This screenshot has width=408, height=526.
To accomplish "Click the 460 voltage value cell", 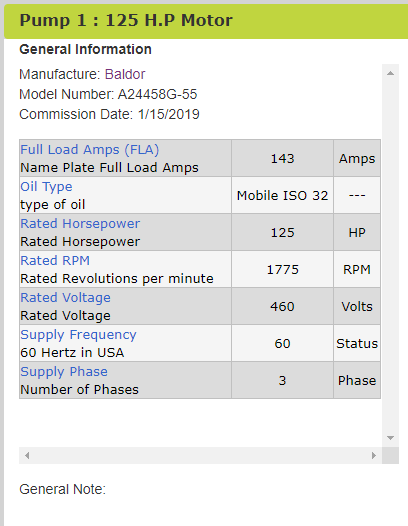I will (282, 306).
